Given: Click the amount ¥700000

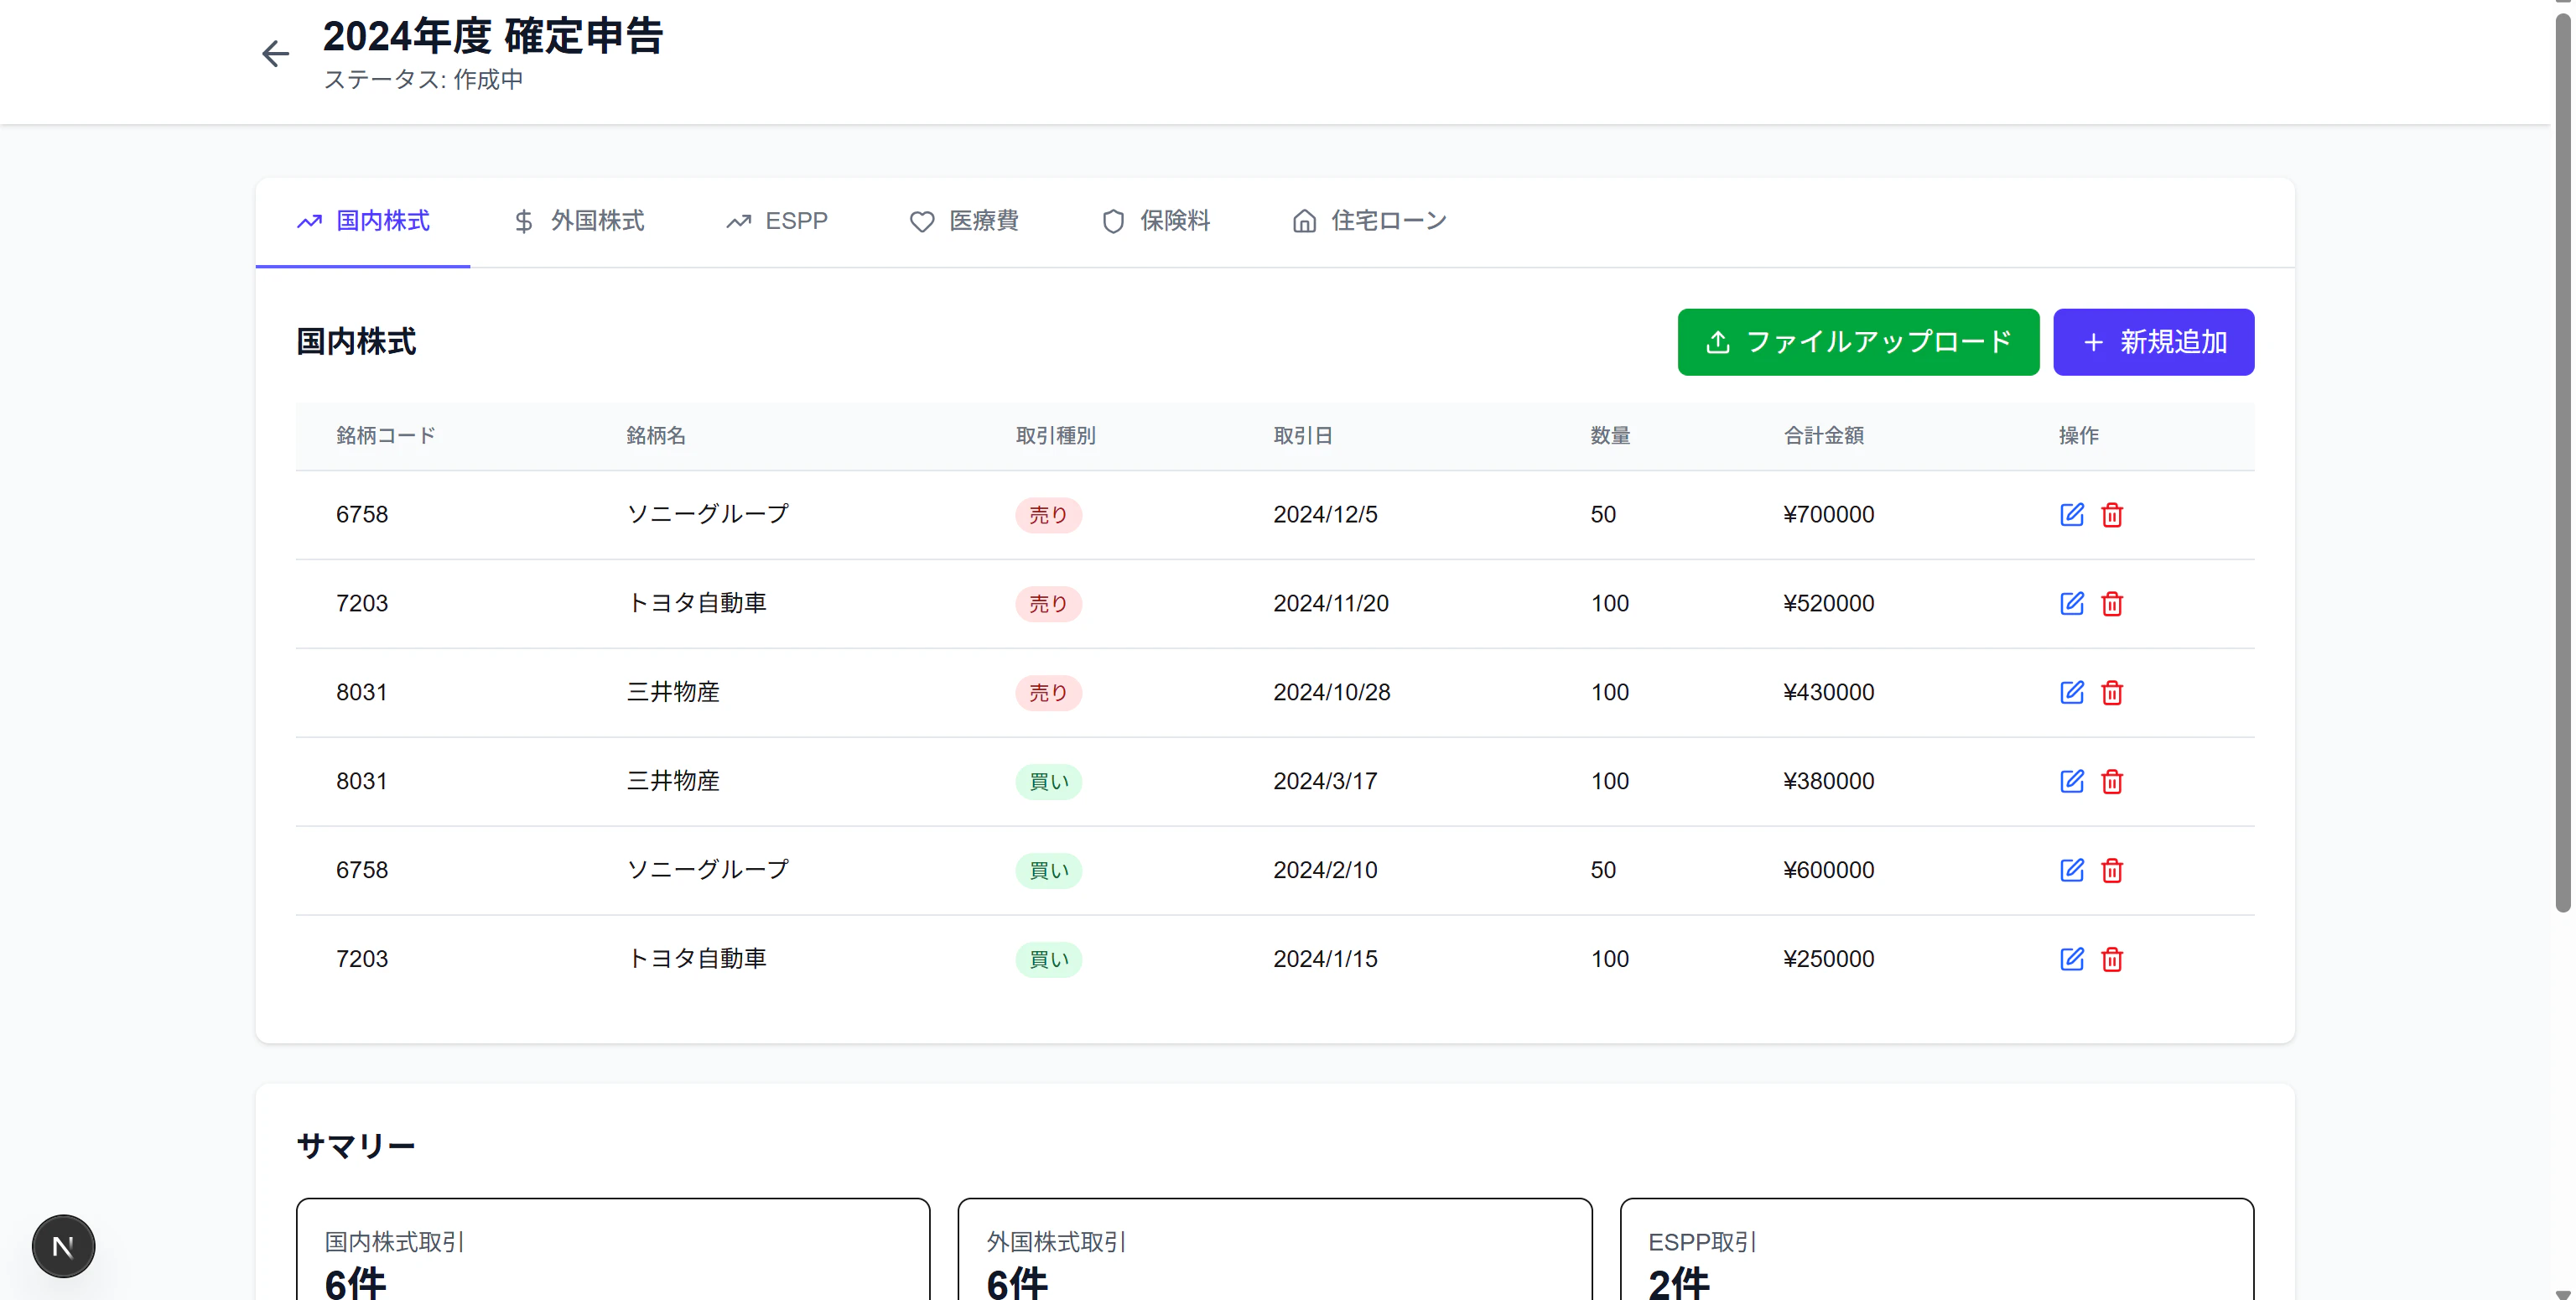Looking at the screenshot, I should 1829,515.
